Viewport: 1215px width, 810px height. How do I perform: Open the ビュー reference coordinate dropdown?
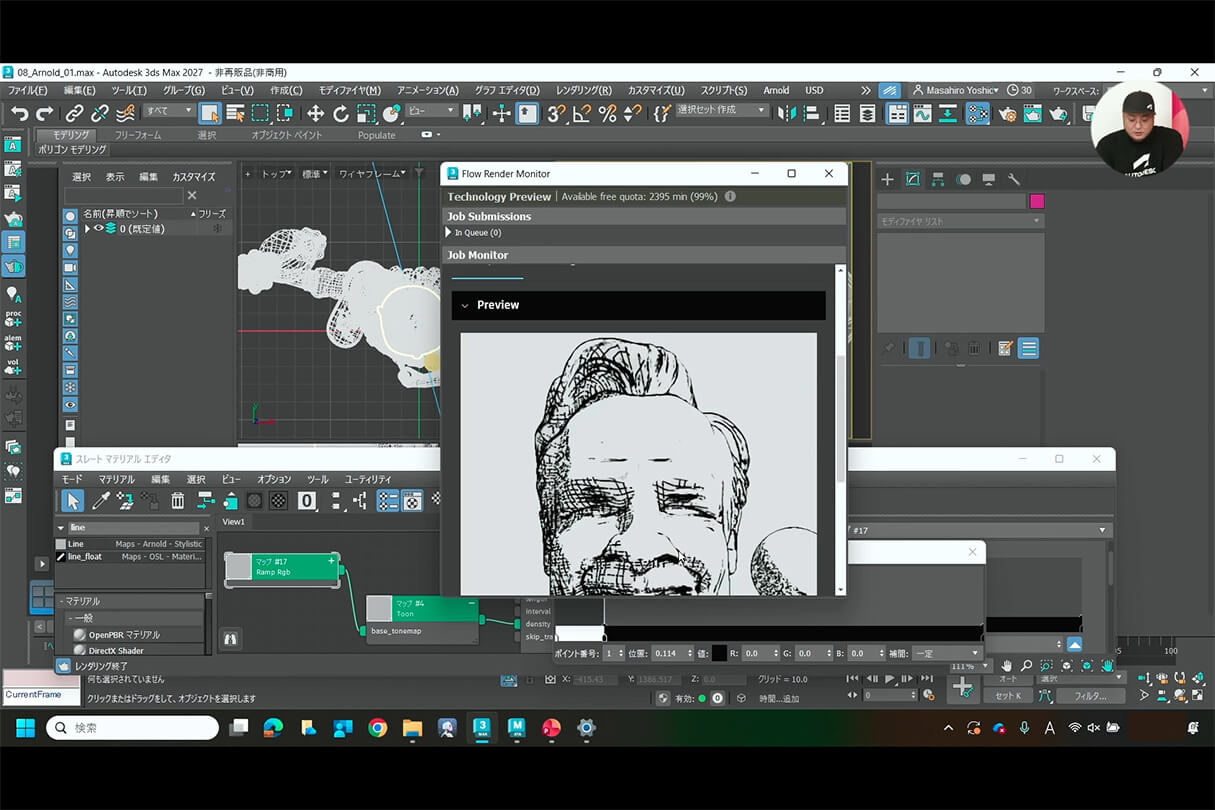[x=431, y=110]
